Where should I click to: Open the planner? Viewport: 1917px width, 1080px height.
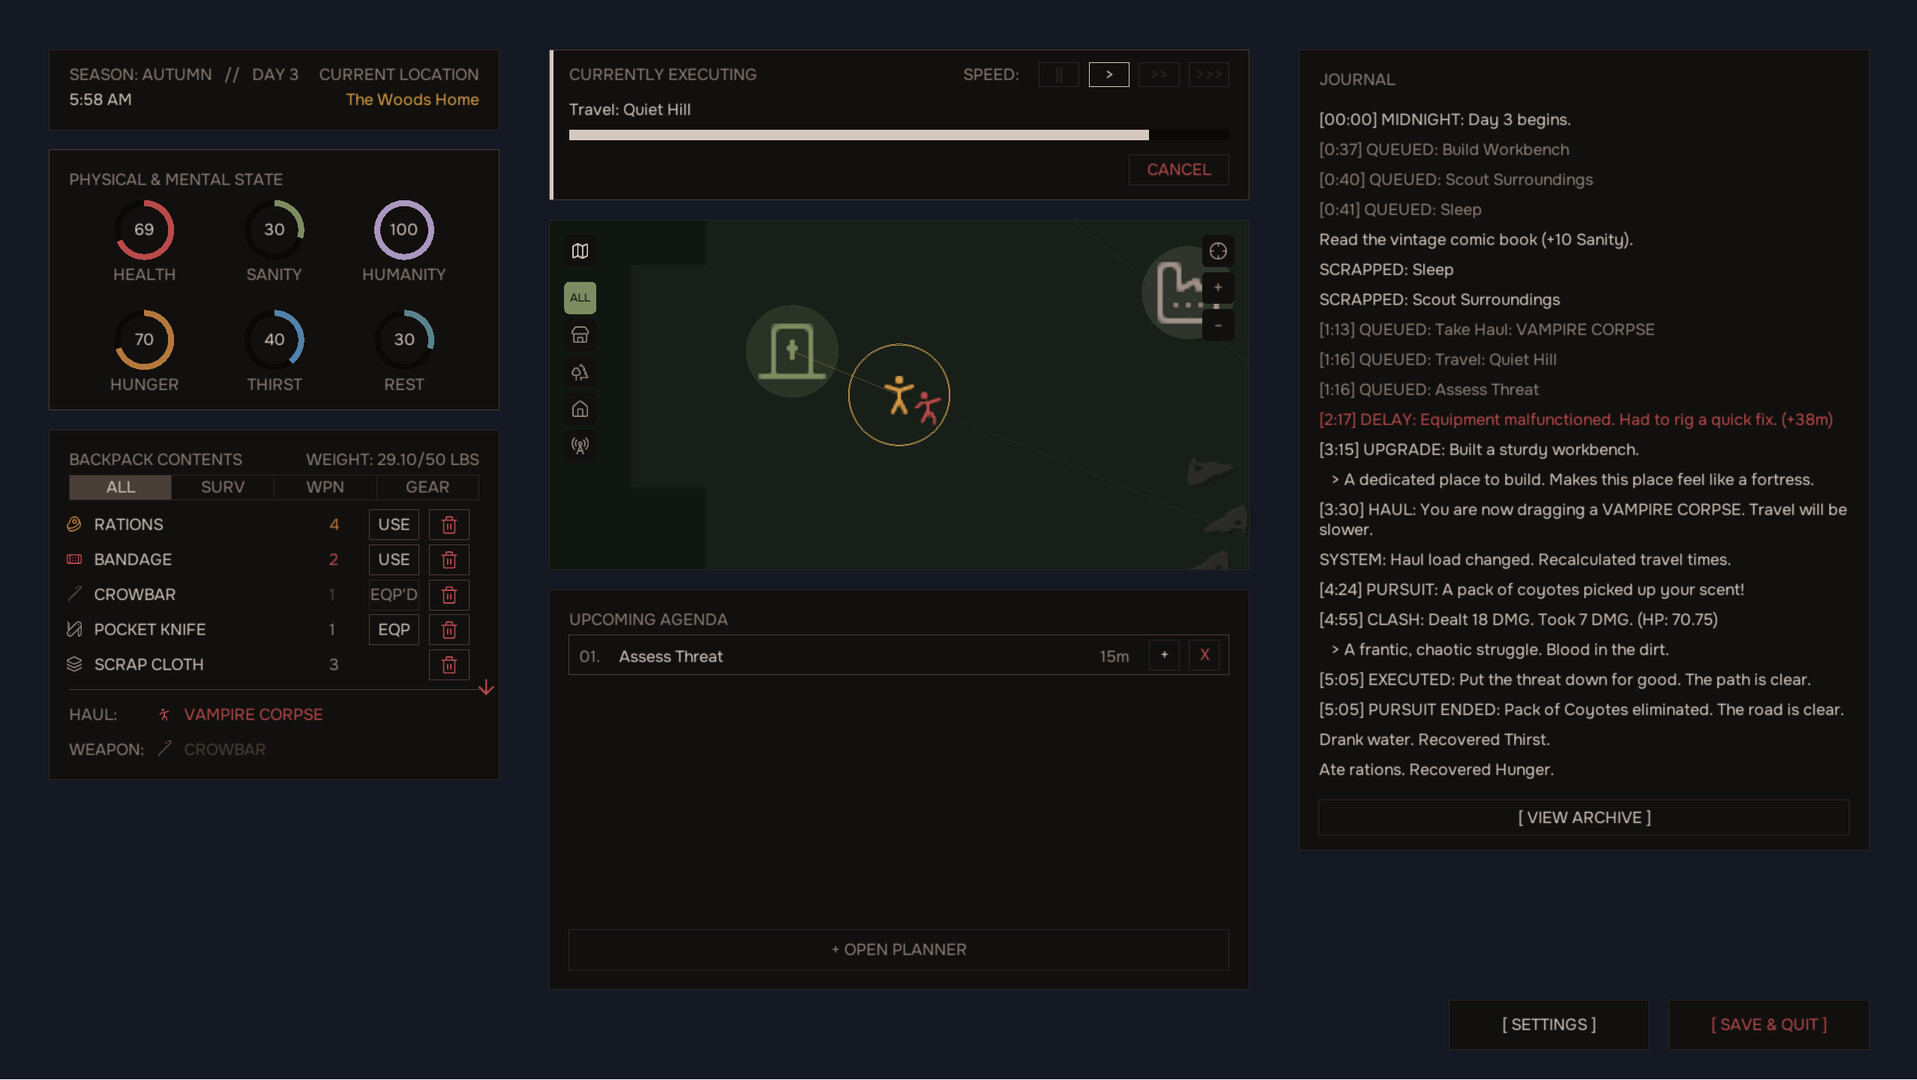(899, 950)
